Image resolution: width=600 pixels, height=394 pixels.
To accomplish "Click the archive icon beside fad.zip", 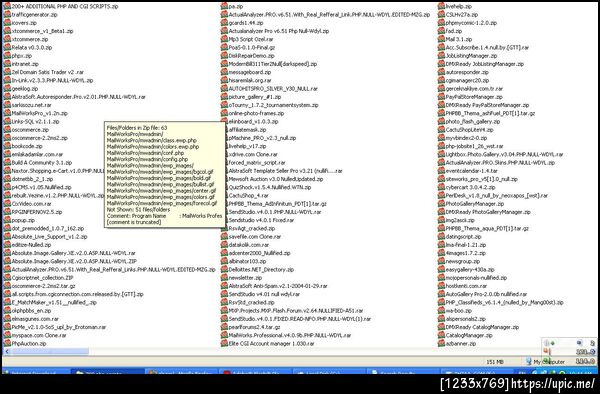I will point(442,31).
